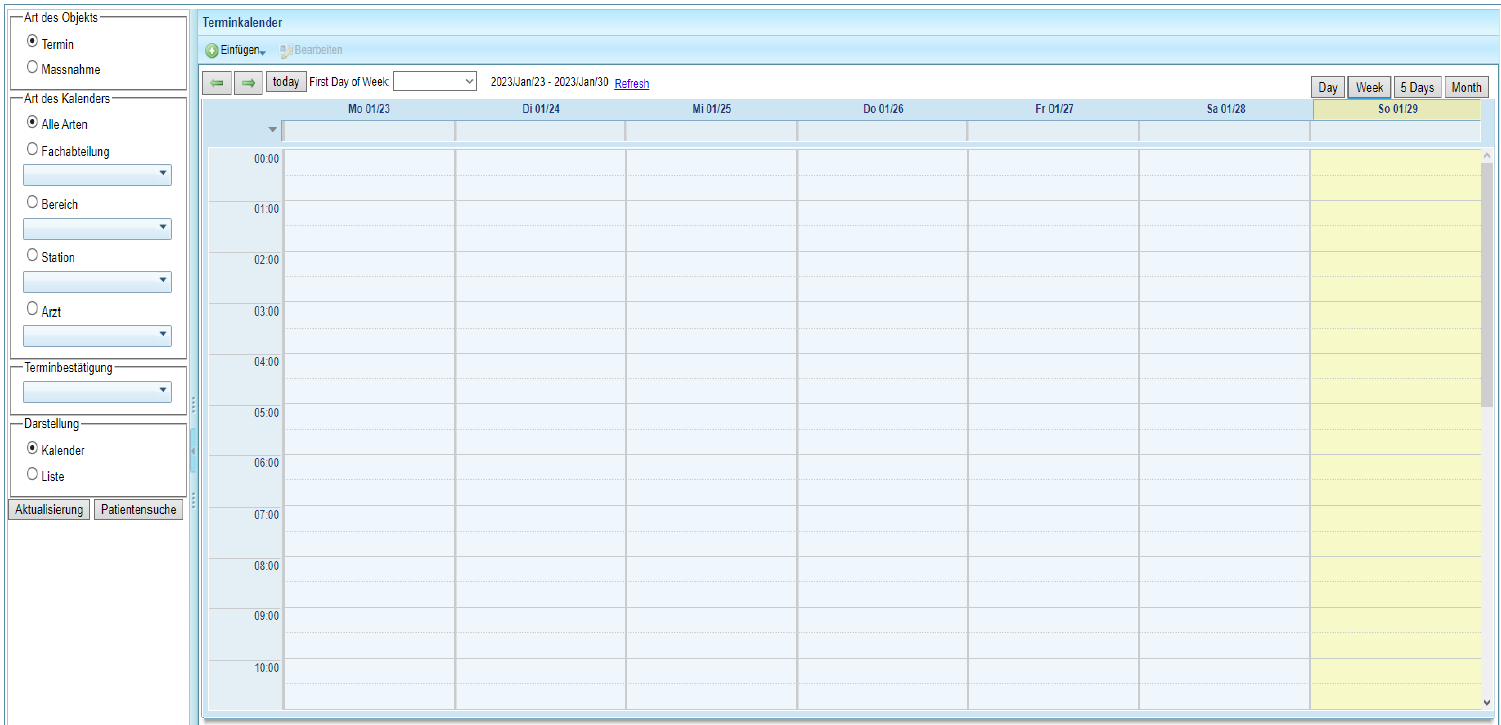
Task: Select the Massnahme radio button
Action: pyautogui.click(x=33, y=68)
